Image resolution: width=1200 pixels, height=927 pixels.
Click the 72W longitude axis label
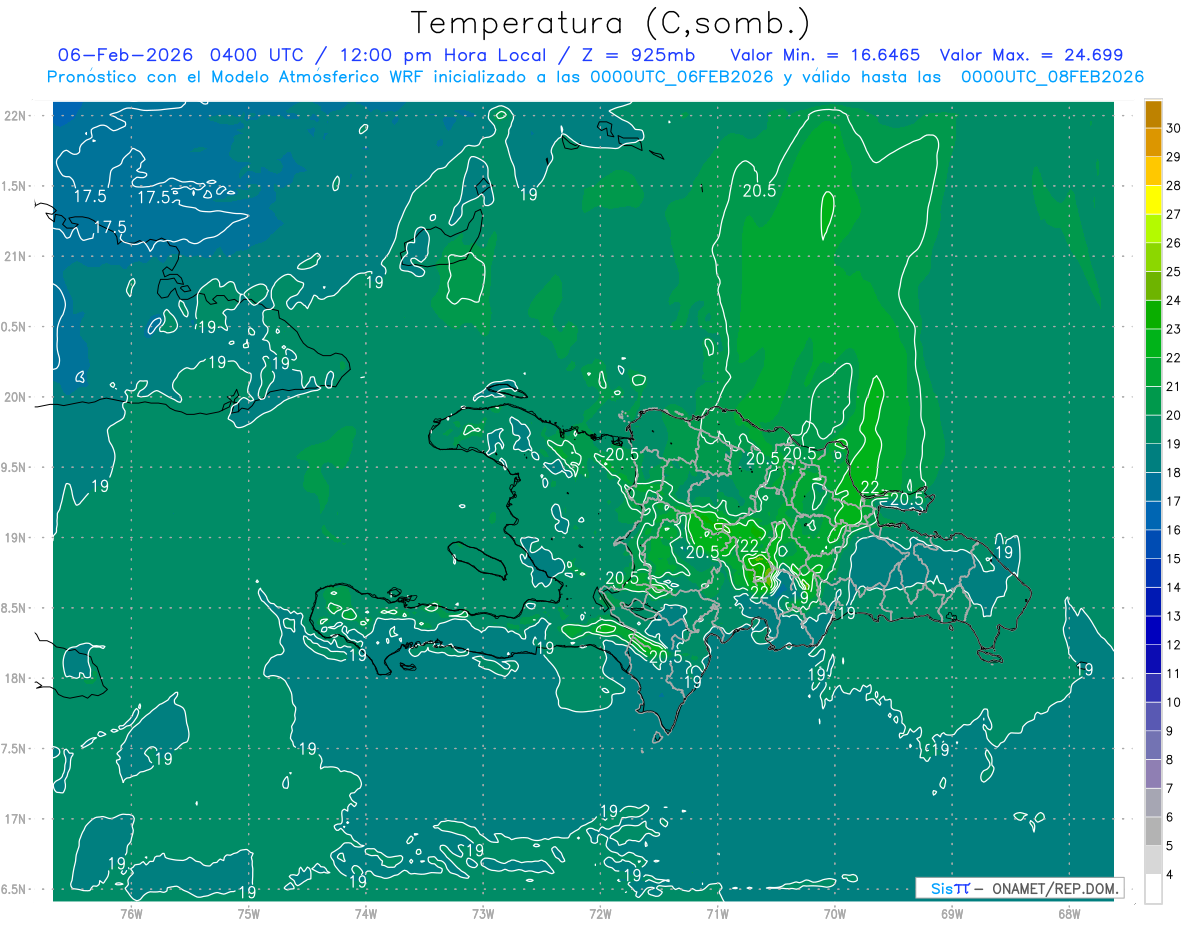(600, 913)
